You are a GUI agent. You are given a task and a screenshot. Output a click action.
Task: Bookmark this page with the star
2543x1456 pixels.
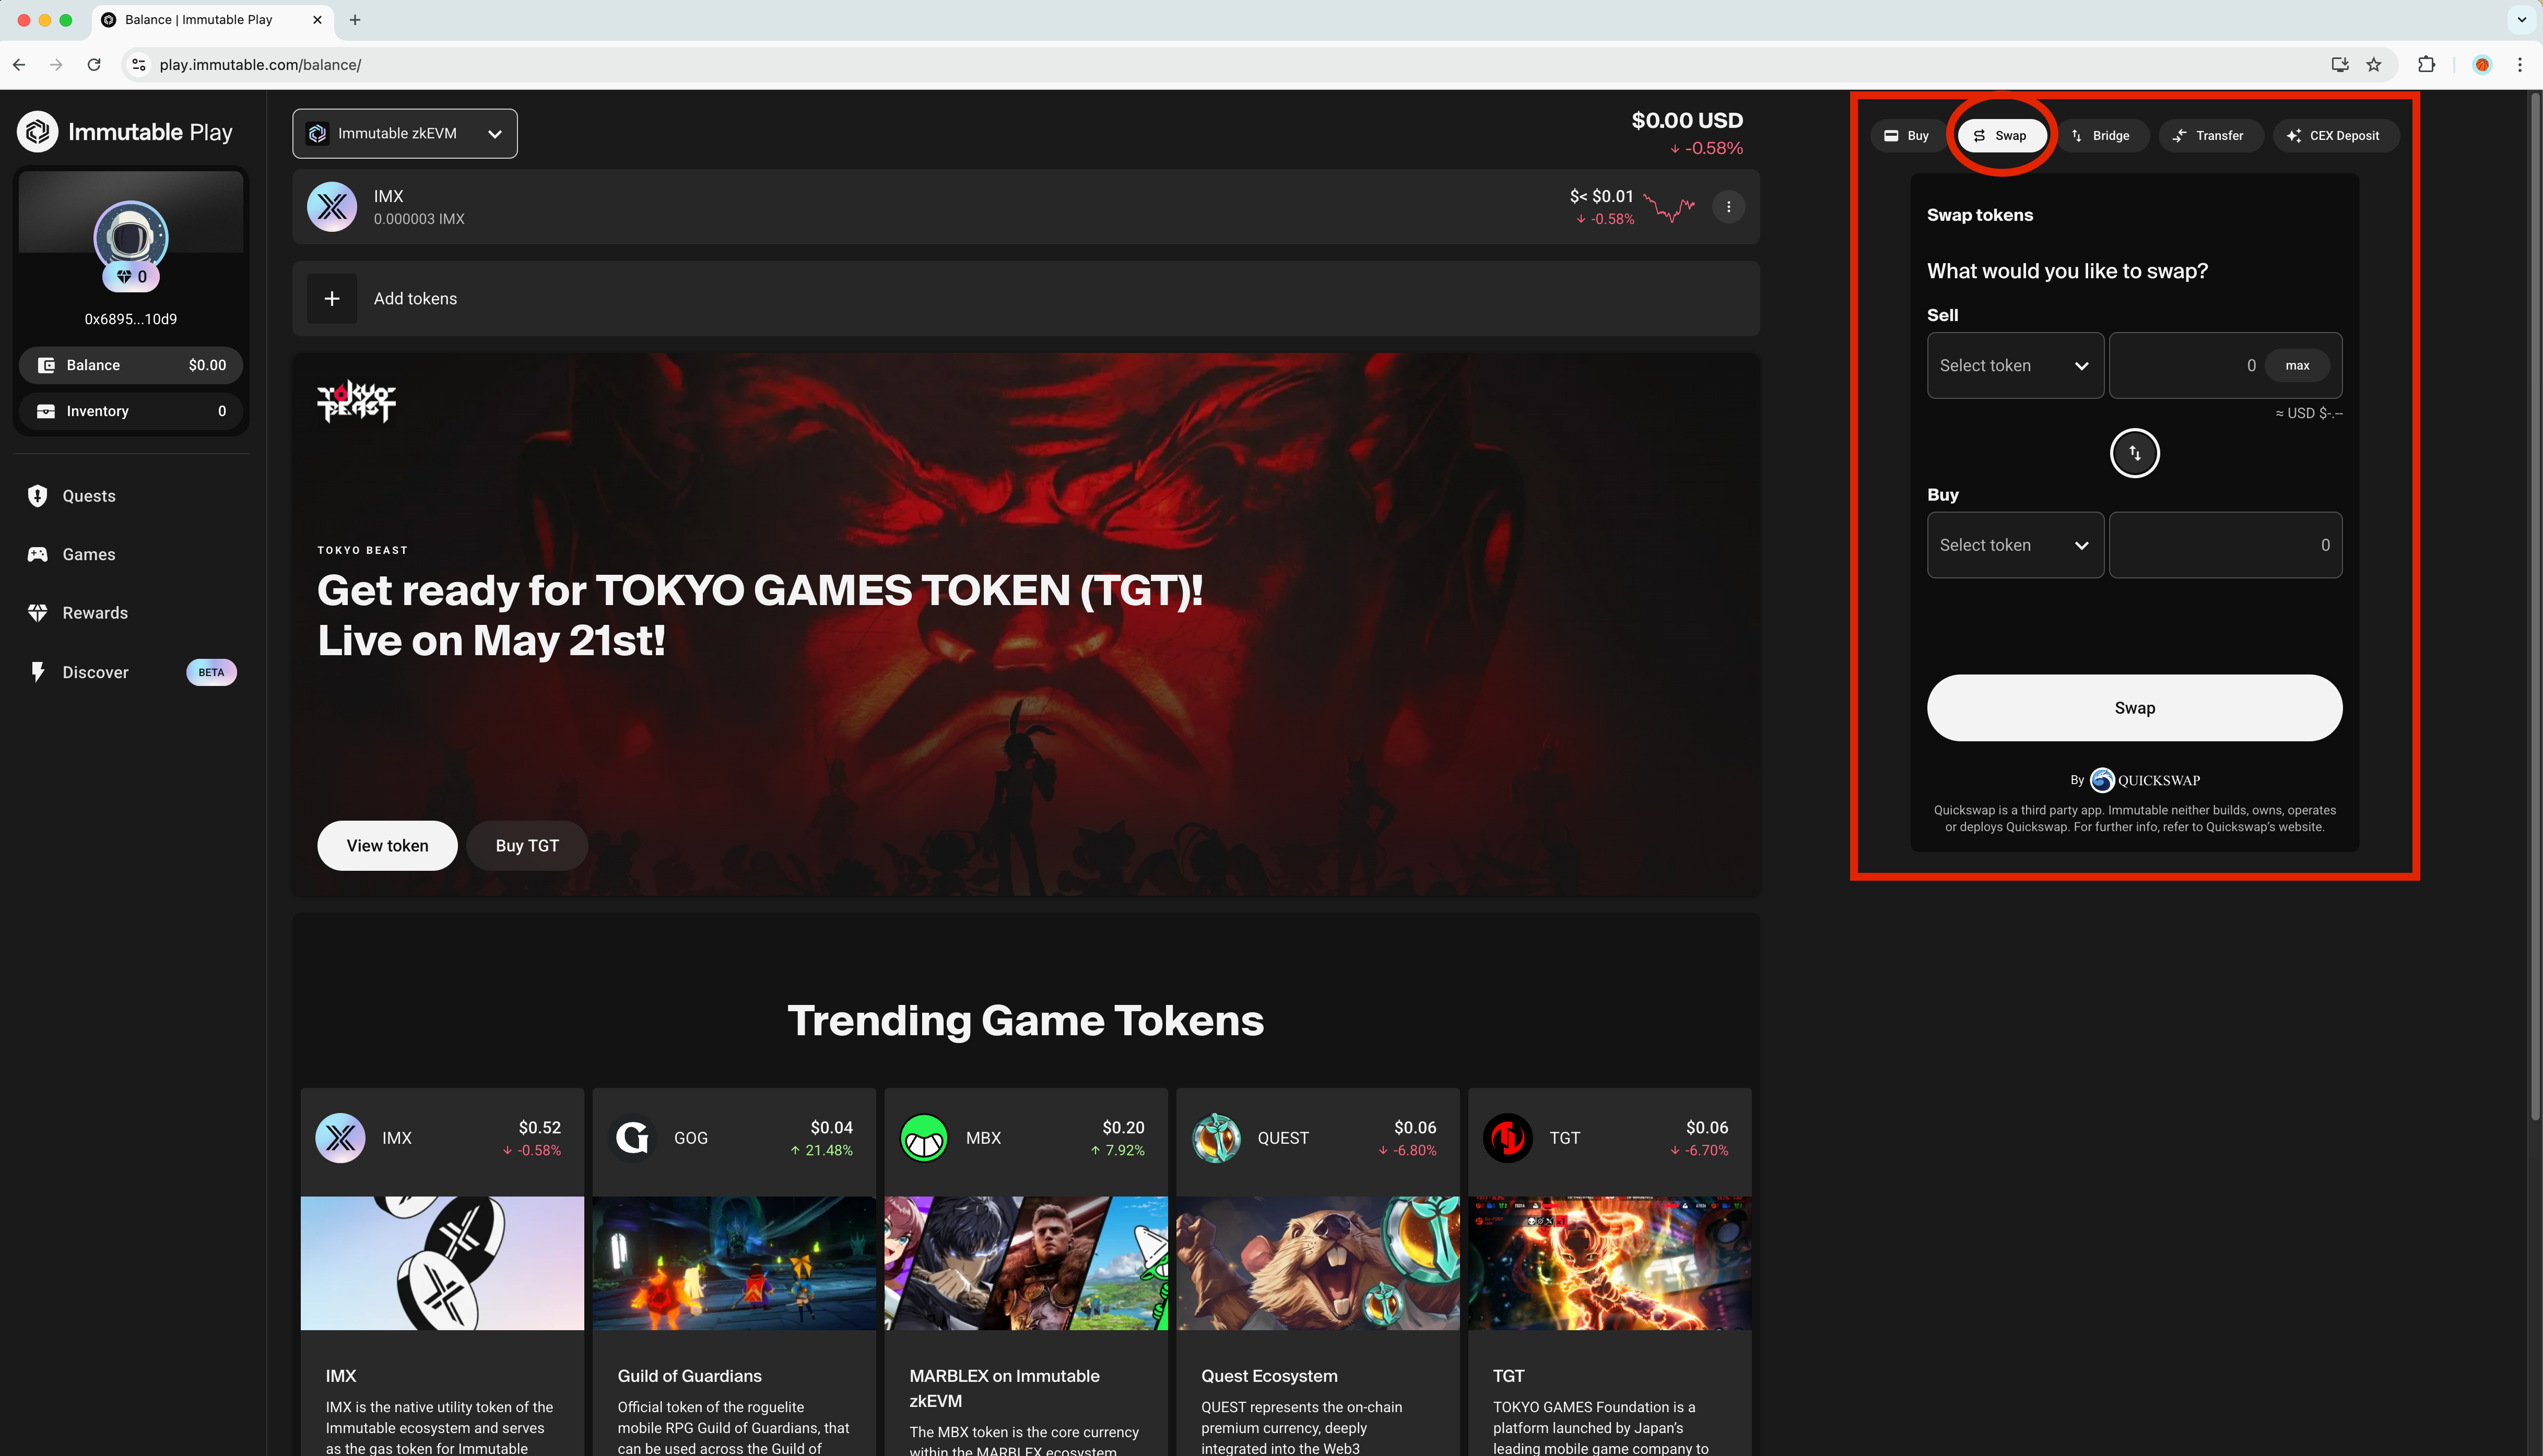pos(2374,65)
